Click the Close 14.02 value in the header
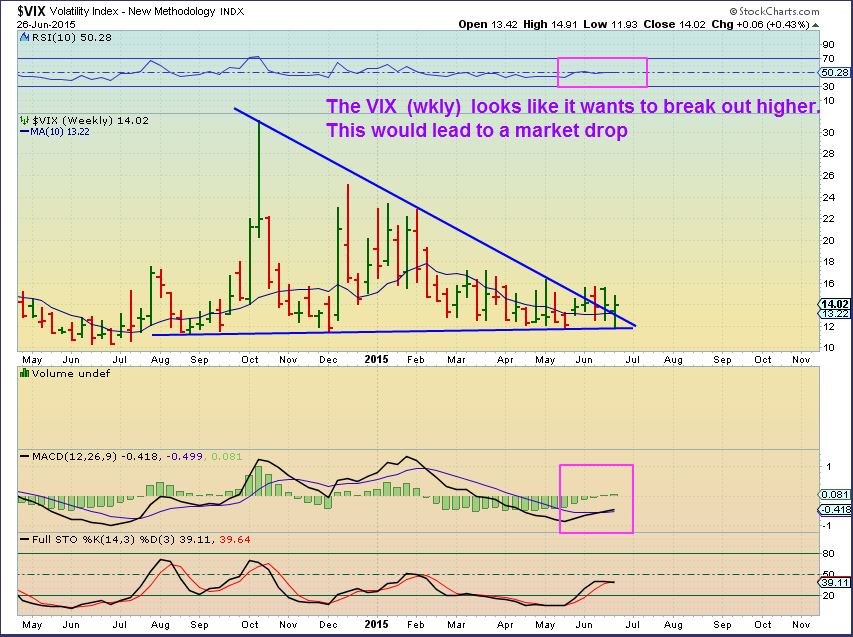This screenshot has height=637, width=853. [675, 24]
